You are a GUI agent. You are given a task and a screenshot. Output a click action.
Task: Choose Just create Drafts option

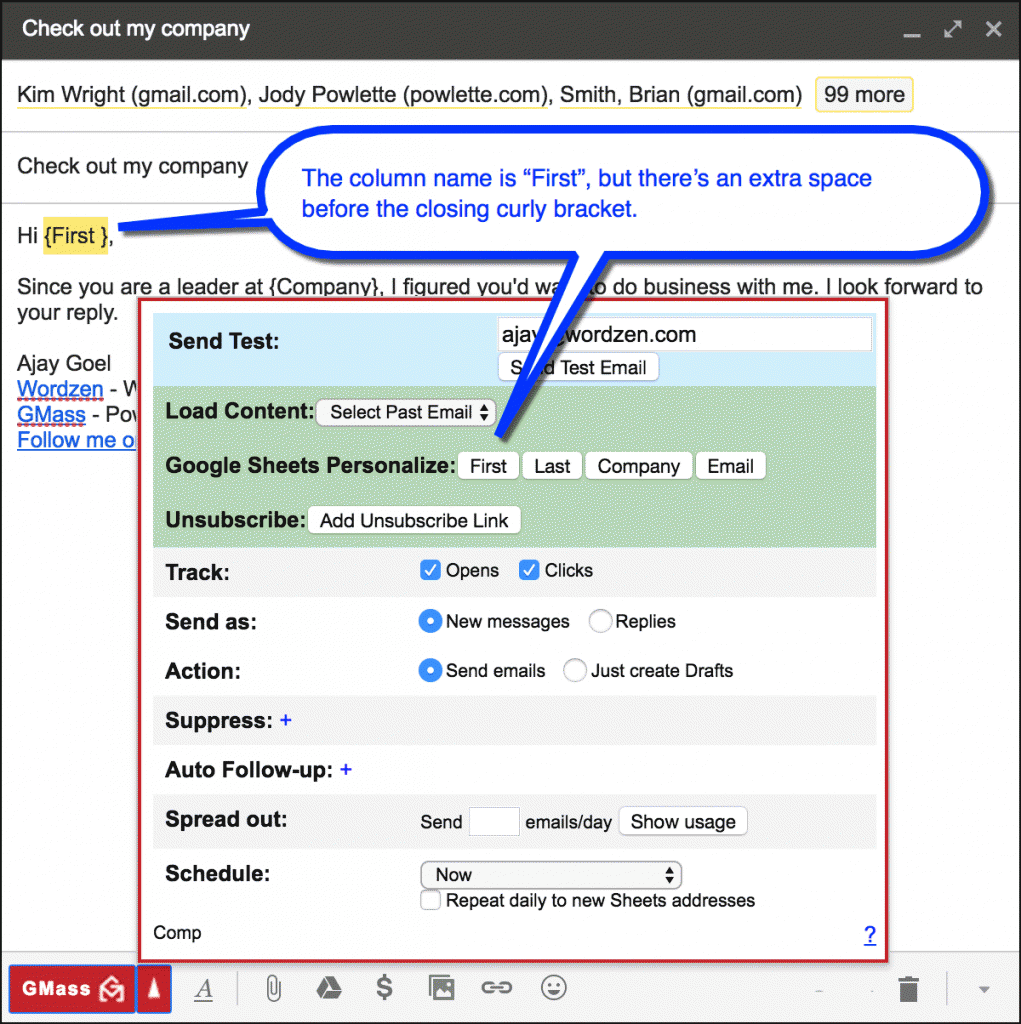click(575, 670)
